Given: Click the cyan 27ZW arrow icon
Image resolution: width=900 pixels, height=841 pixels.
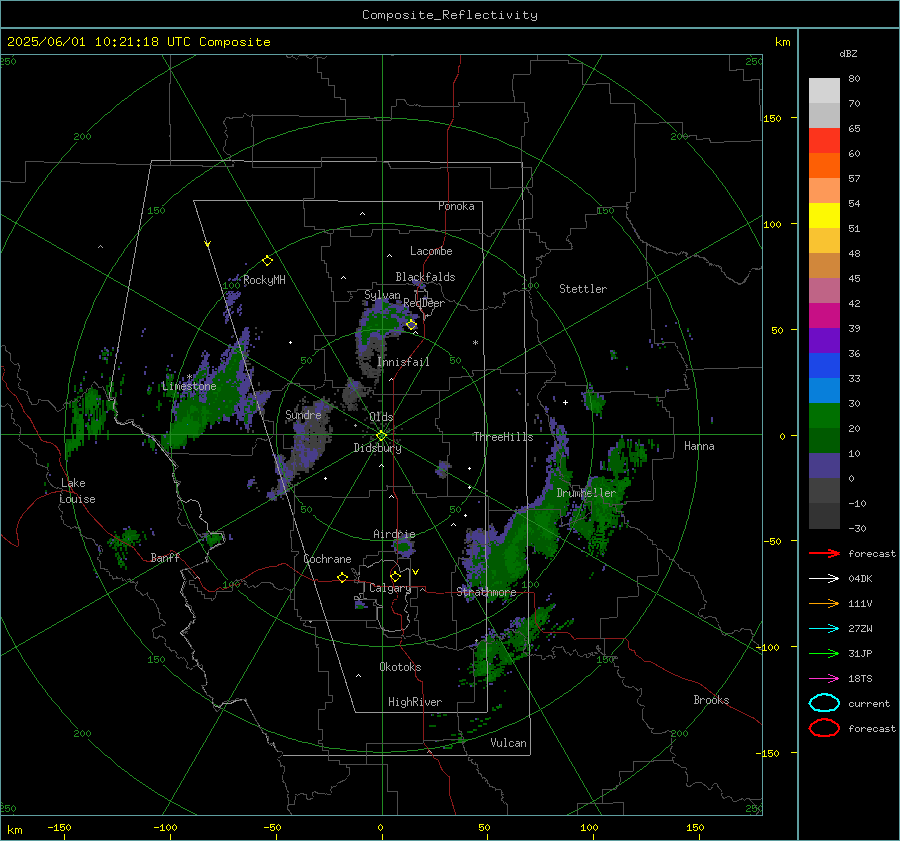Looking at the screenshot, I should coord(824,629).
